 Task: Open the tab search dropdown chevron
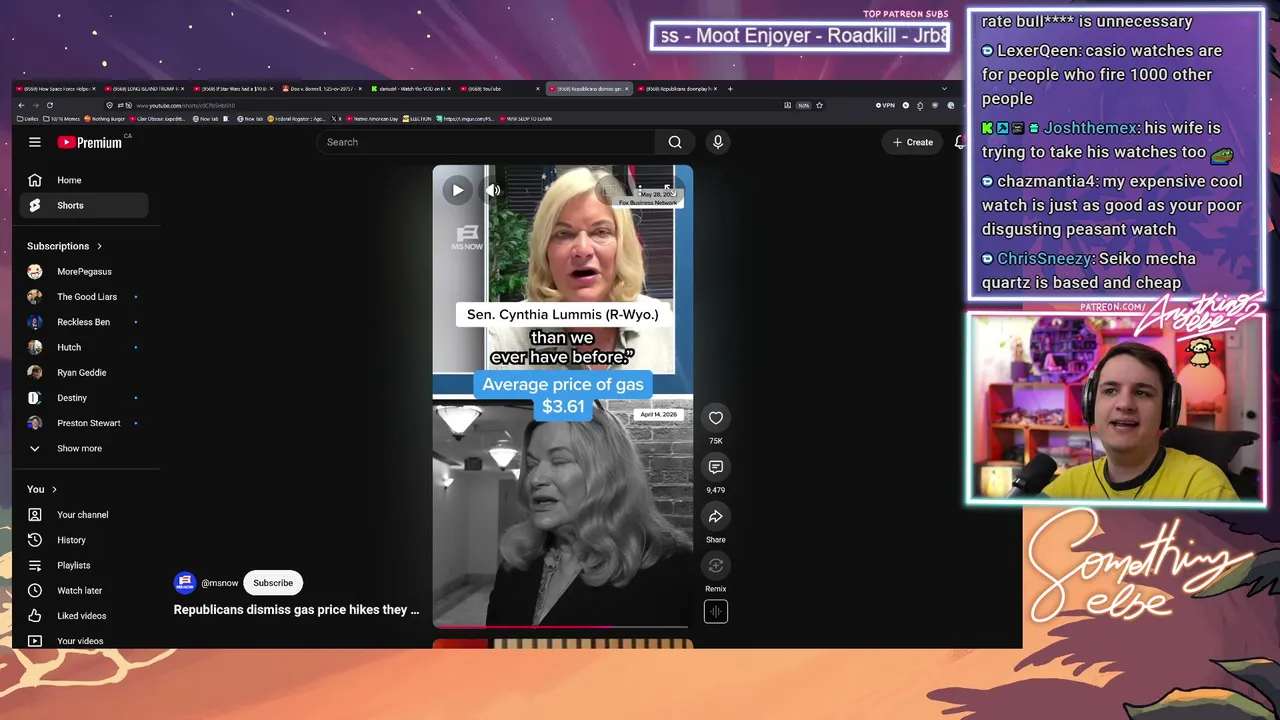944,89
